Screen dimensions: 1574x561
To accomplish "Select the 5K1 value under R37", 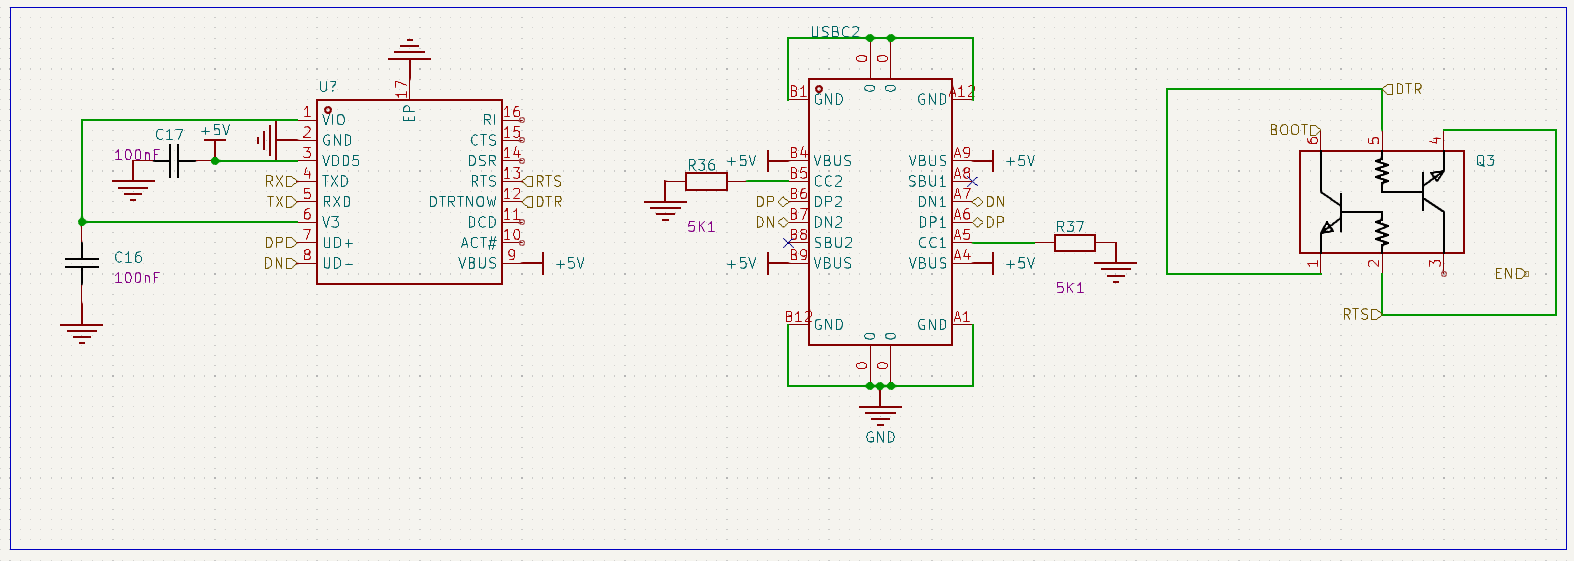I will (1070, 288).
